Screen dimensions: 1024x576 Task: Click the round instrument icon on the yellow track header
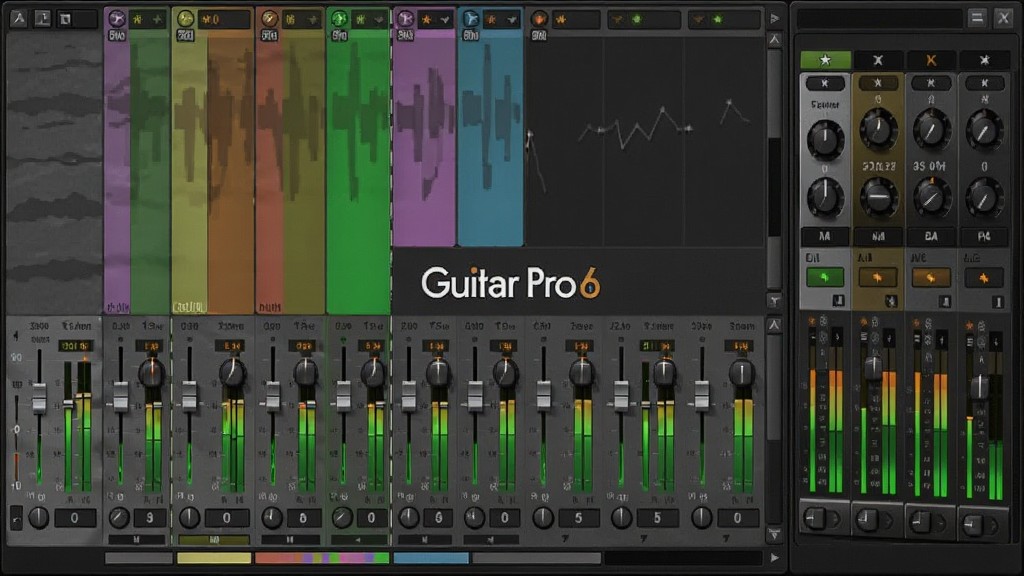tap(185, 19)
